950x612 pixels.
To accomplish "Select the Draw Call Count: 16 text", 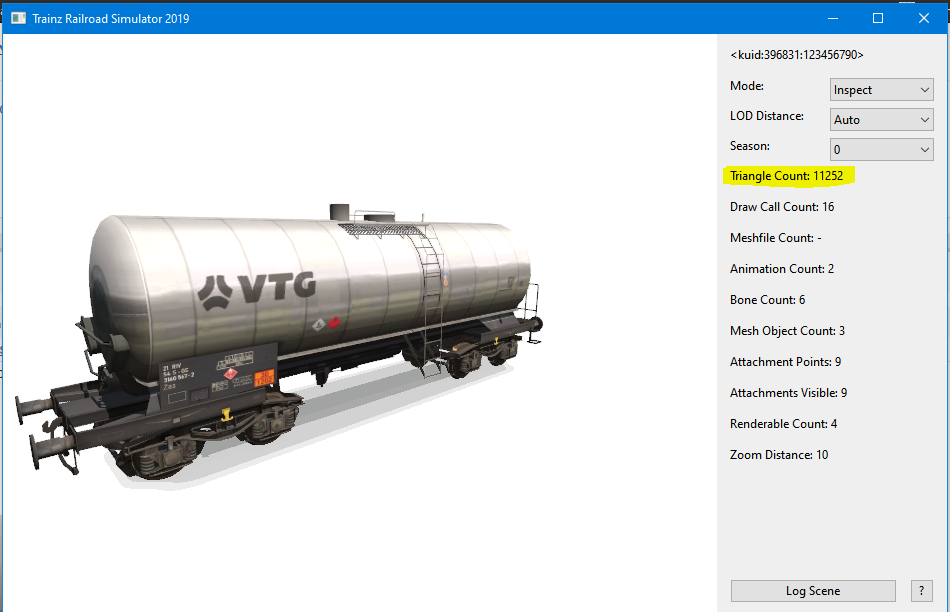I will [782, 207].
